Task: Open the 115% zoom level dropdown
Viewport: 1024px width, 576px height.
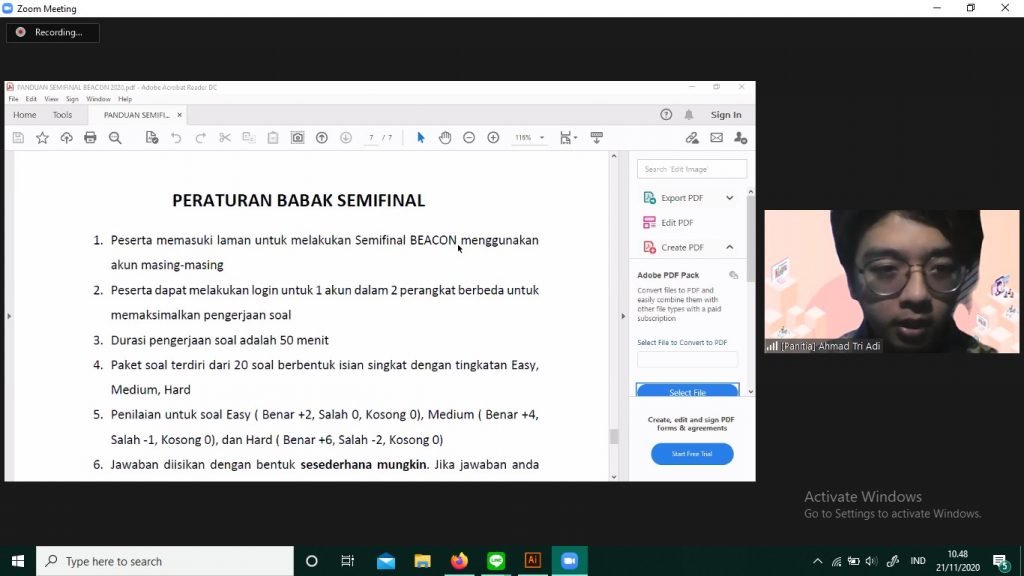Action: [x=530, y=138]
